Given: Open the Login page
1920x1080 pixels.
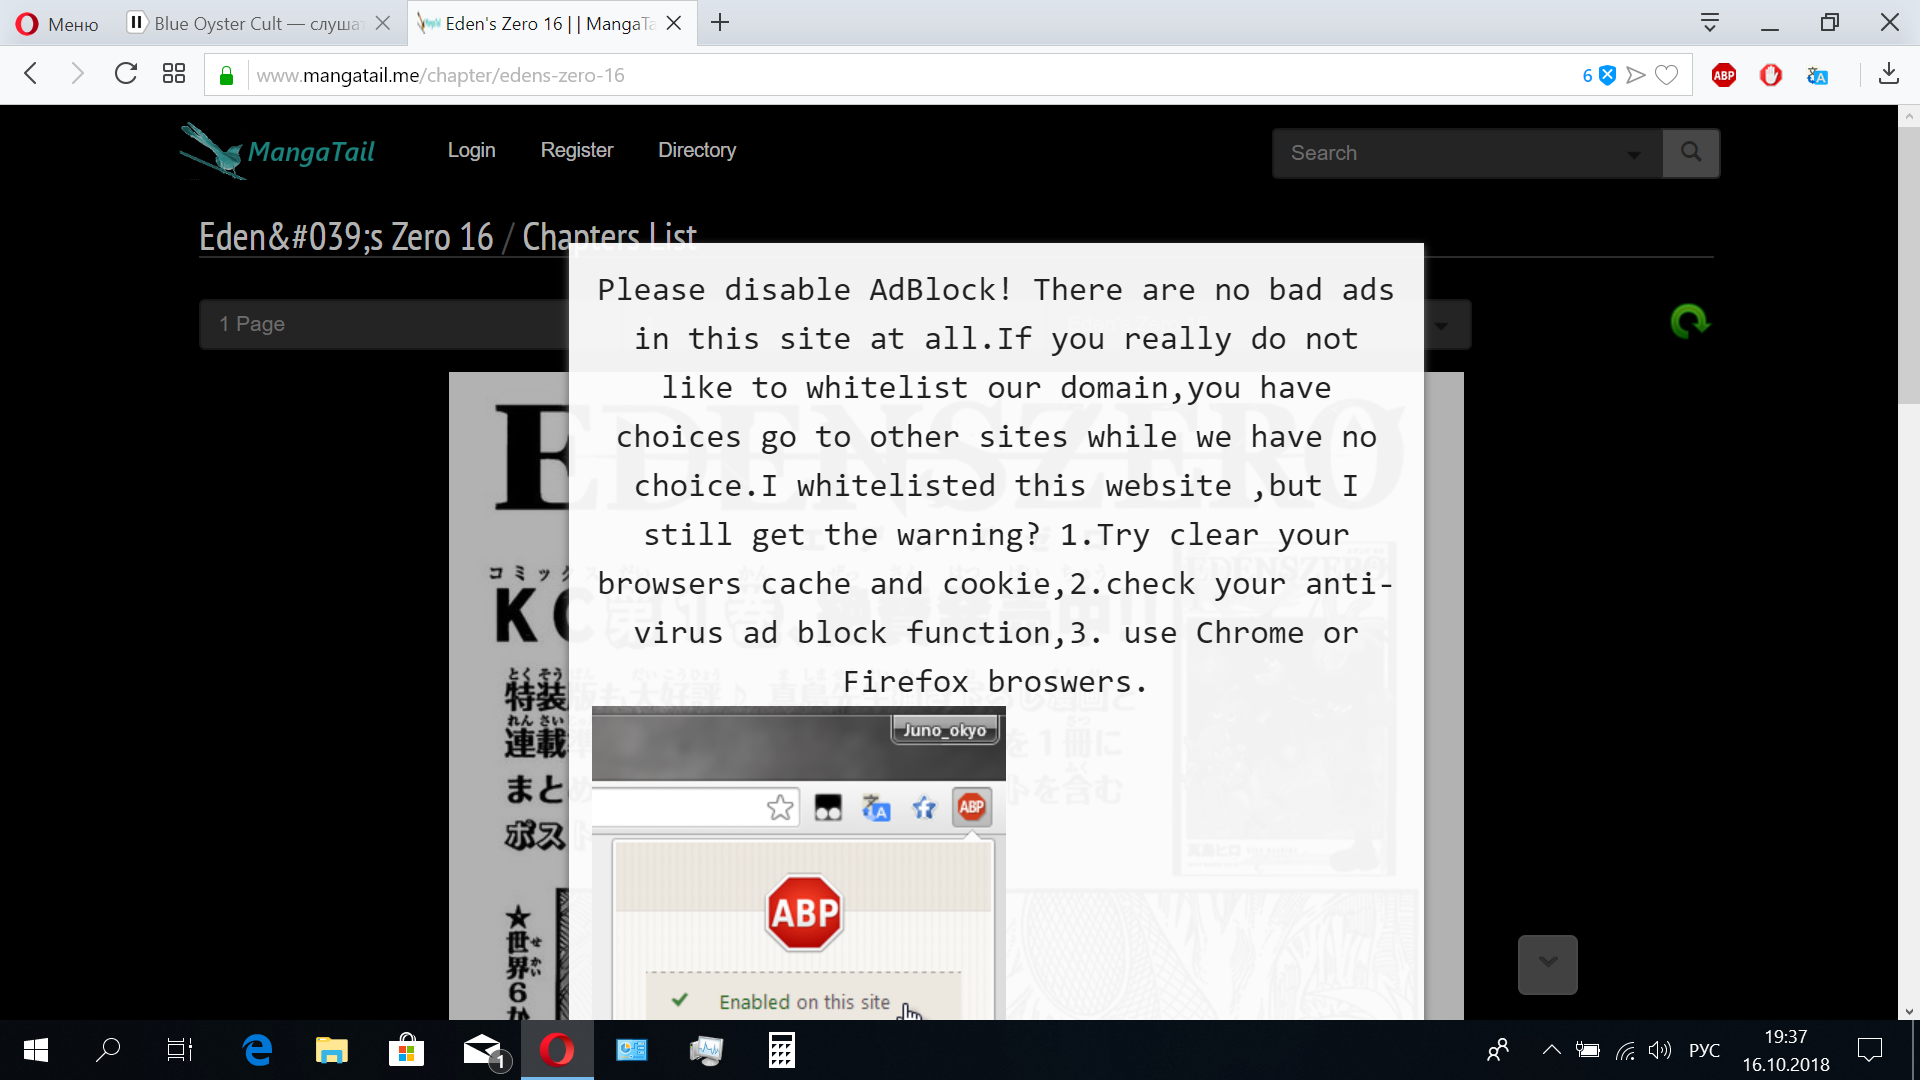Looking at the screenshot, I should (471, 150).
